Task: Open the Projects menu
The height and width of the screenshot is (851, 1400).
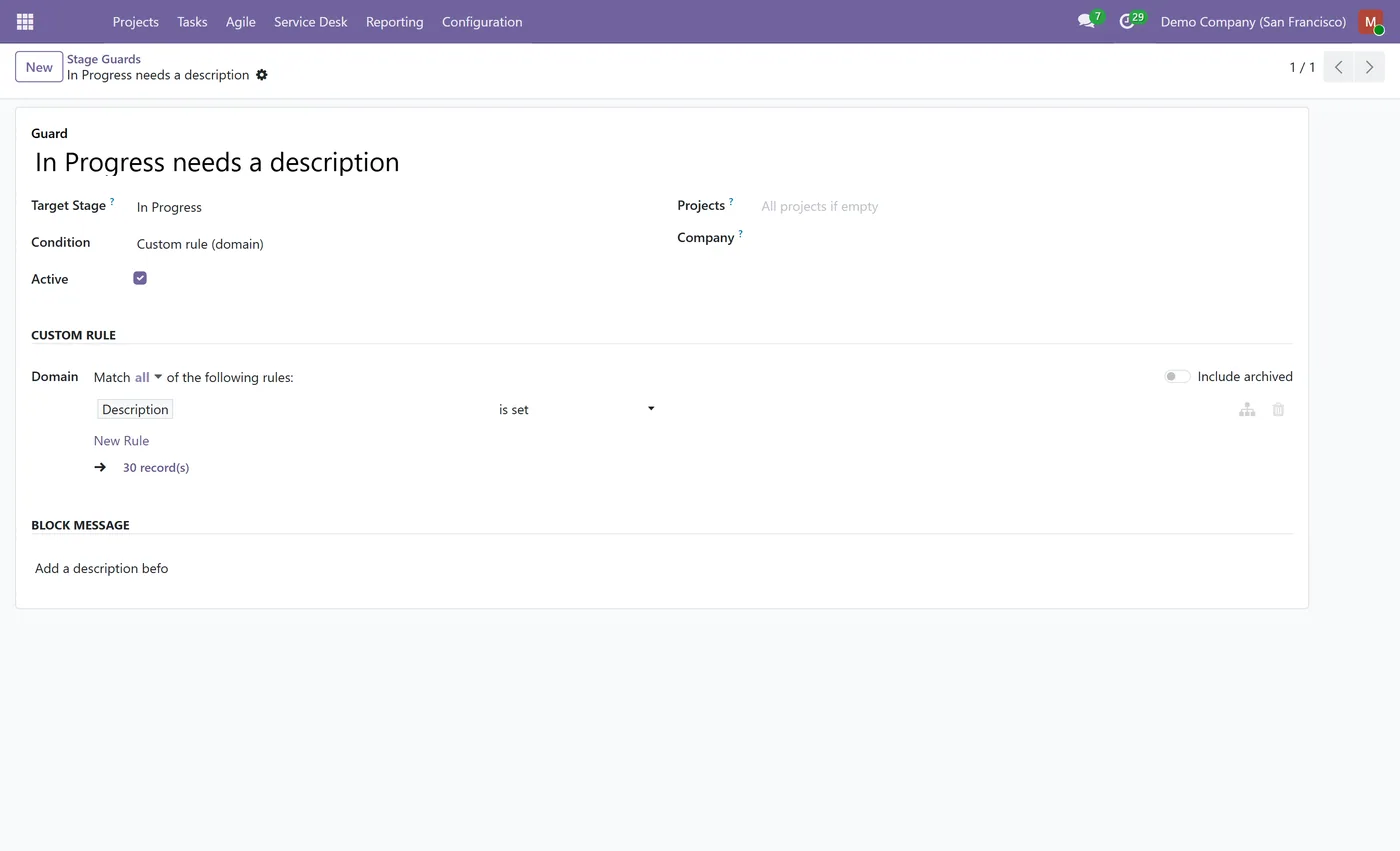Action: coord(135,21)
